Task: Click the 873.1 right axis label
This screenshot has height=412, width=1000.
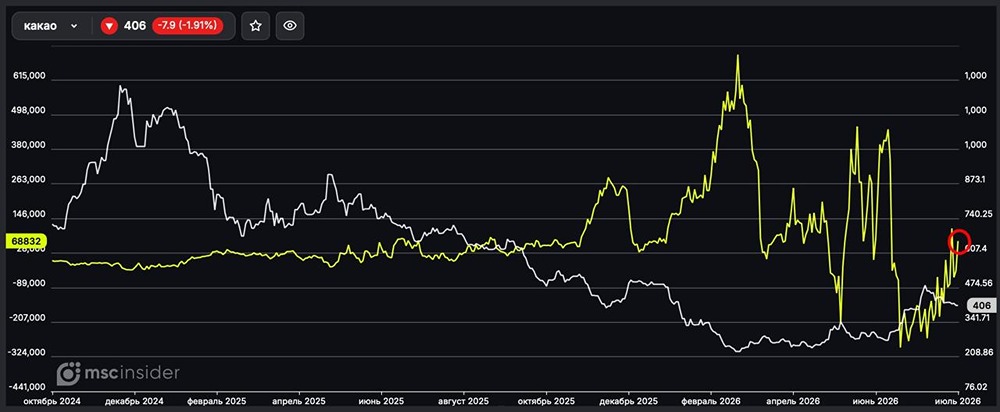Action: (977, 180)
